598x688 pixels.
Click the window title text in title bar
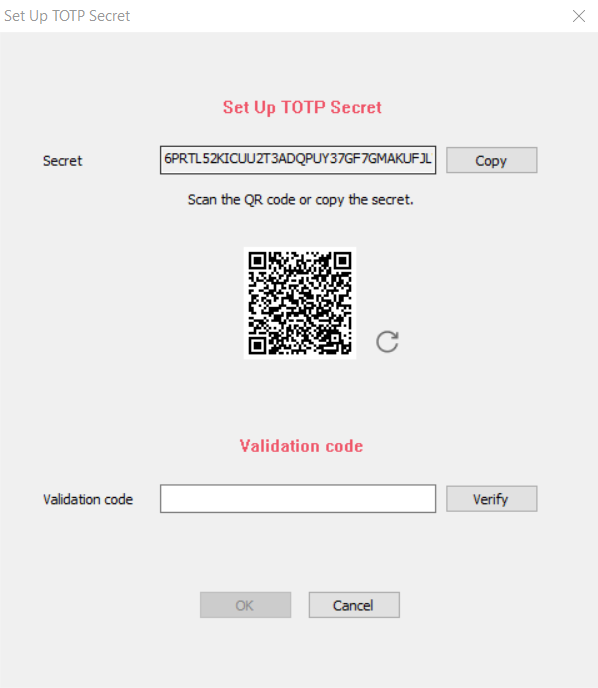(x=67, y=16)
